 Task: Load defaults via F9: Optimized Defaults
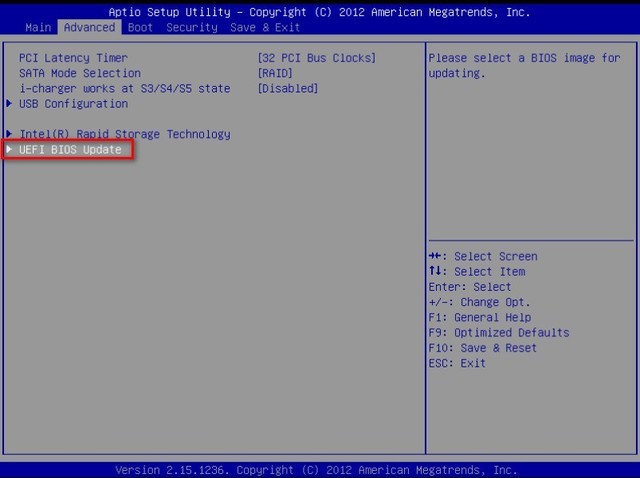[x=498, y=333]
